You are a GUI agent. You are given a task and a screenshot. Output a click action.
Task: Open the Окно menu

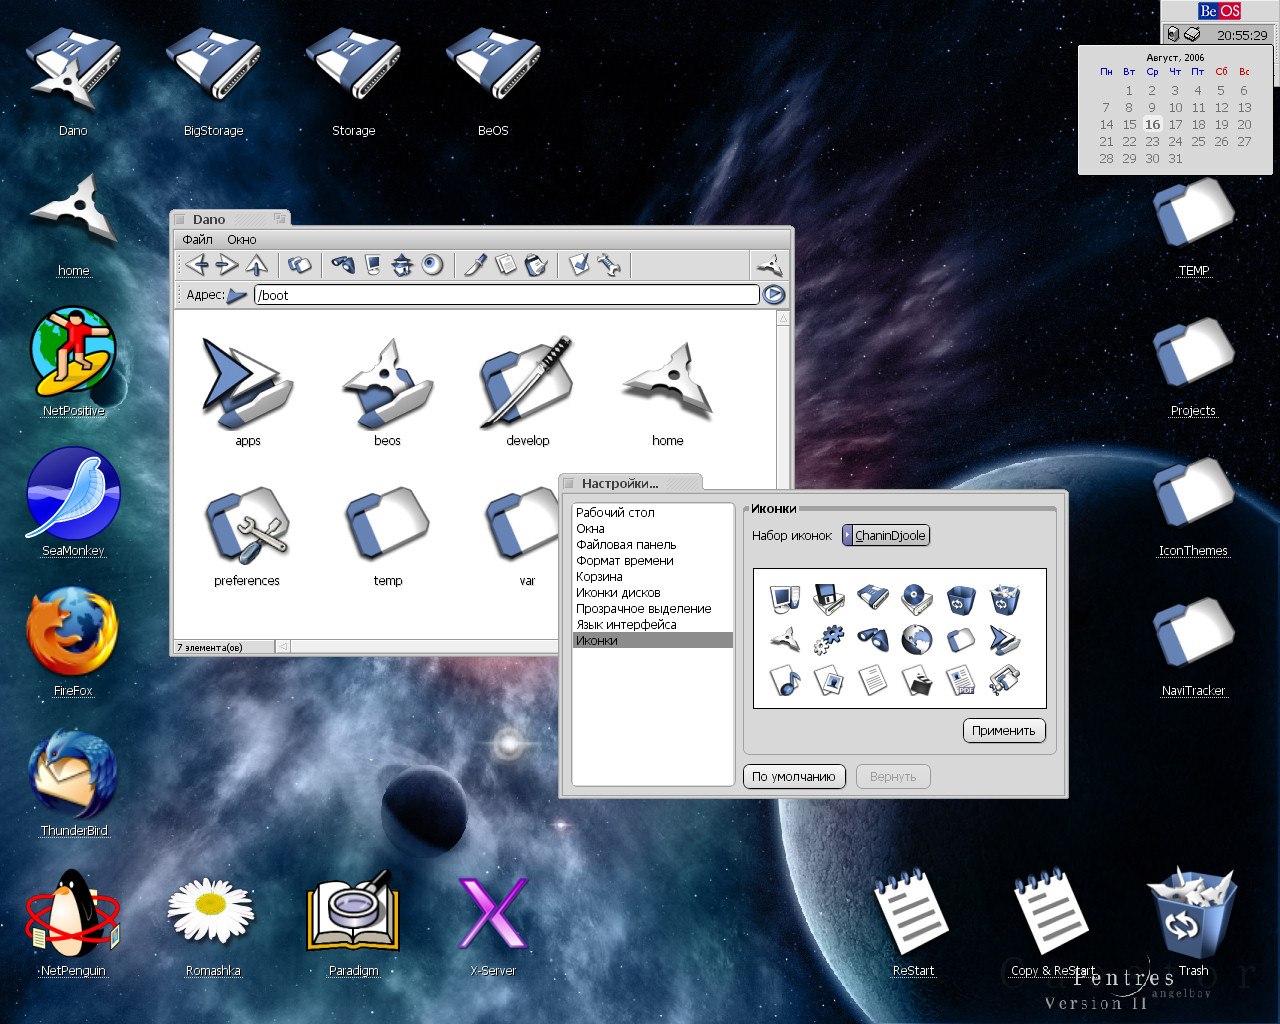242,240
